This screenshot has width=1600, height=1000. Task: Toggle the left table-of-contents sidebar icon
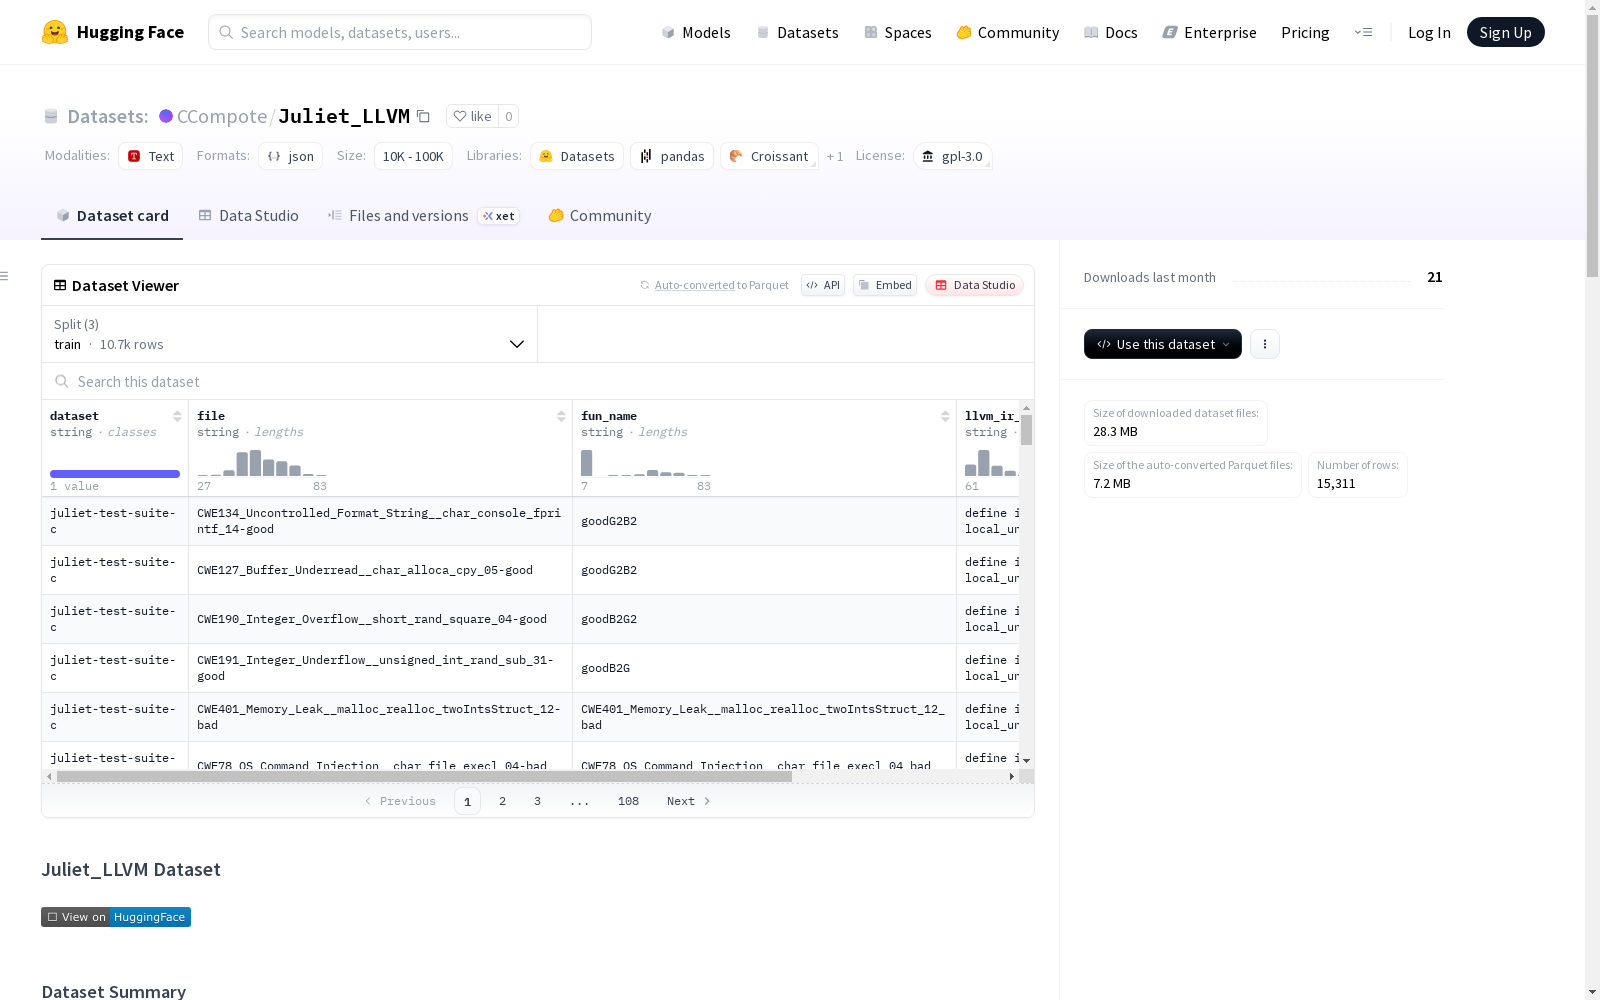(x=5, y=276)
